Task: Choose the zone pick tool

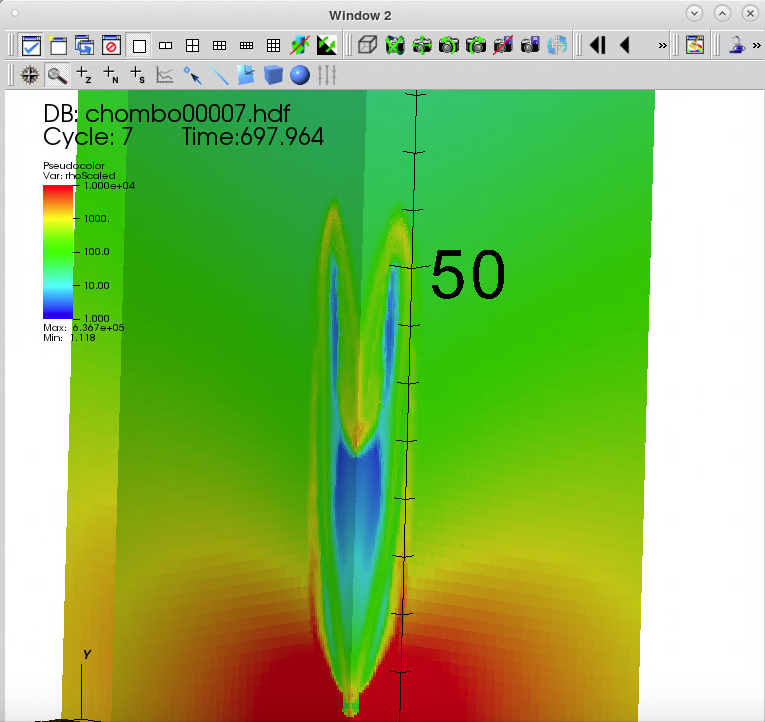Action: pyautogui.click(x=84, y=75)
